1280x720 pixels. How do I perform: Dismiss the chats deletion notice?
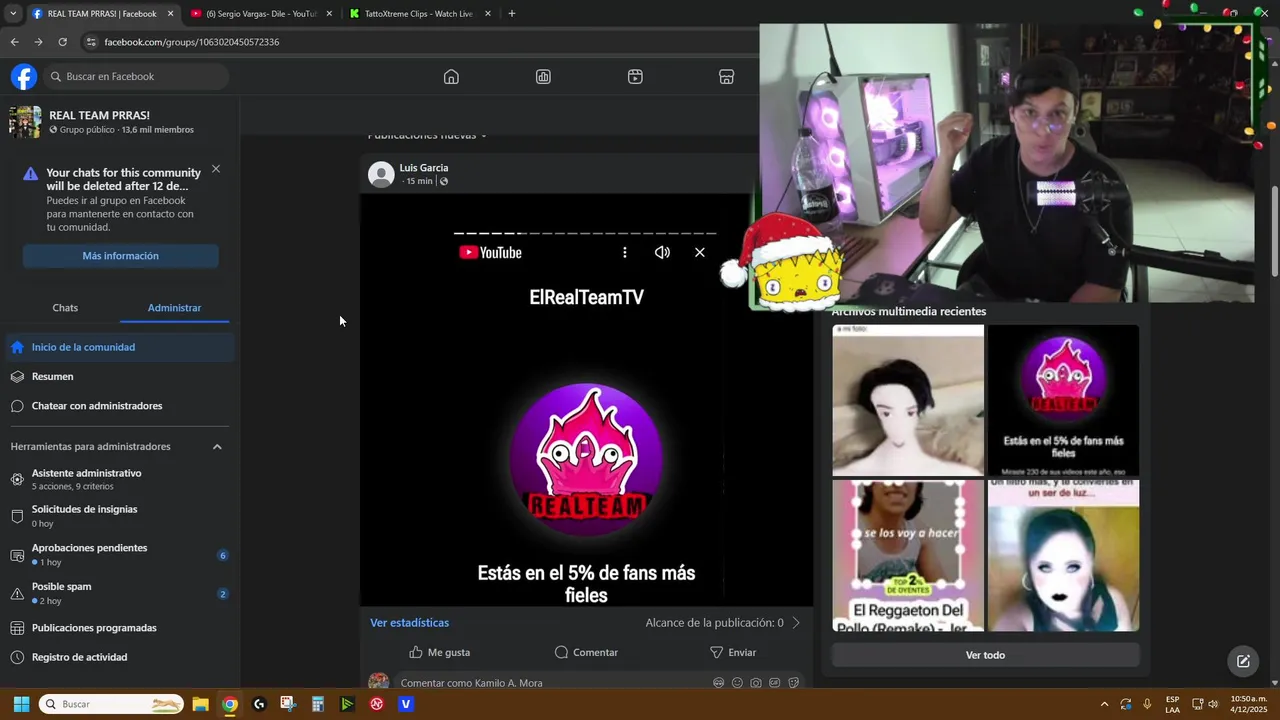pyautogui.click(x=216, y=169)
